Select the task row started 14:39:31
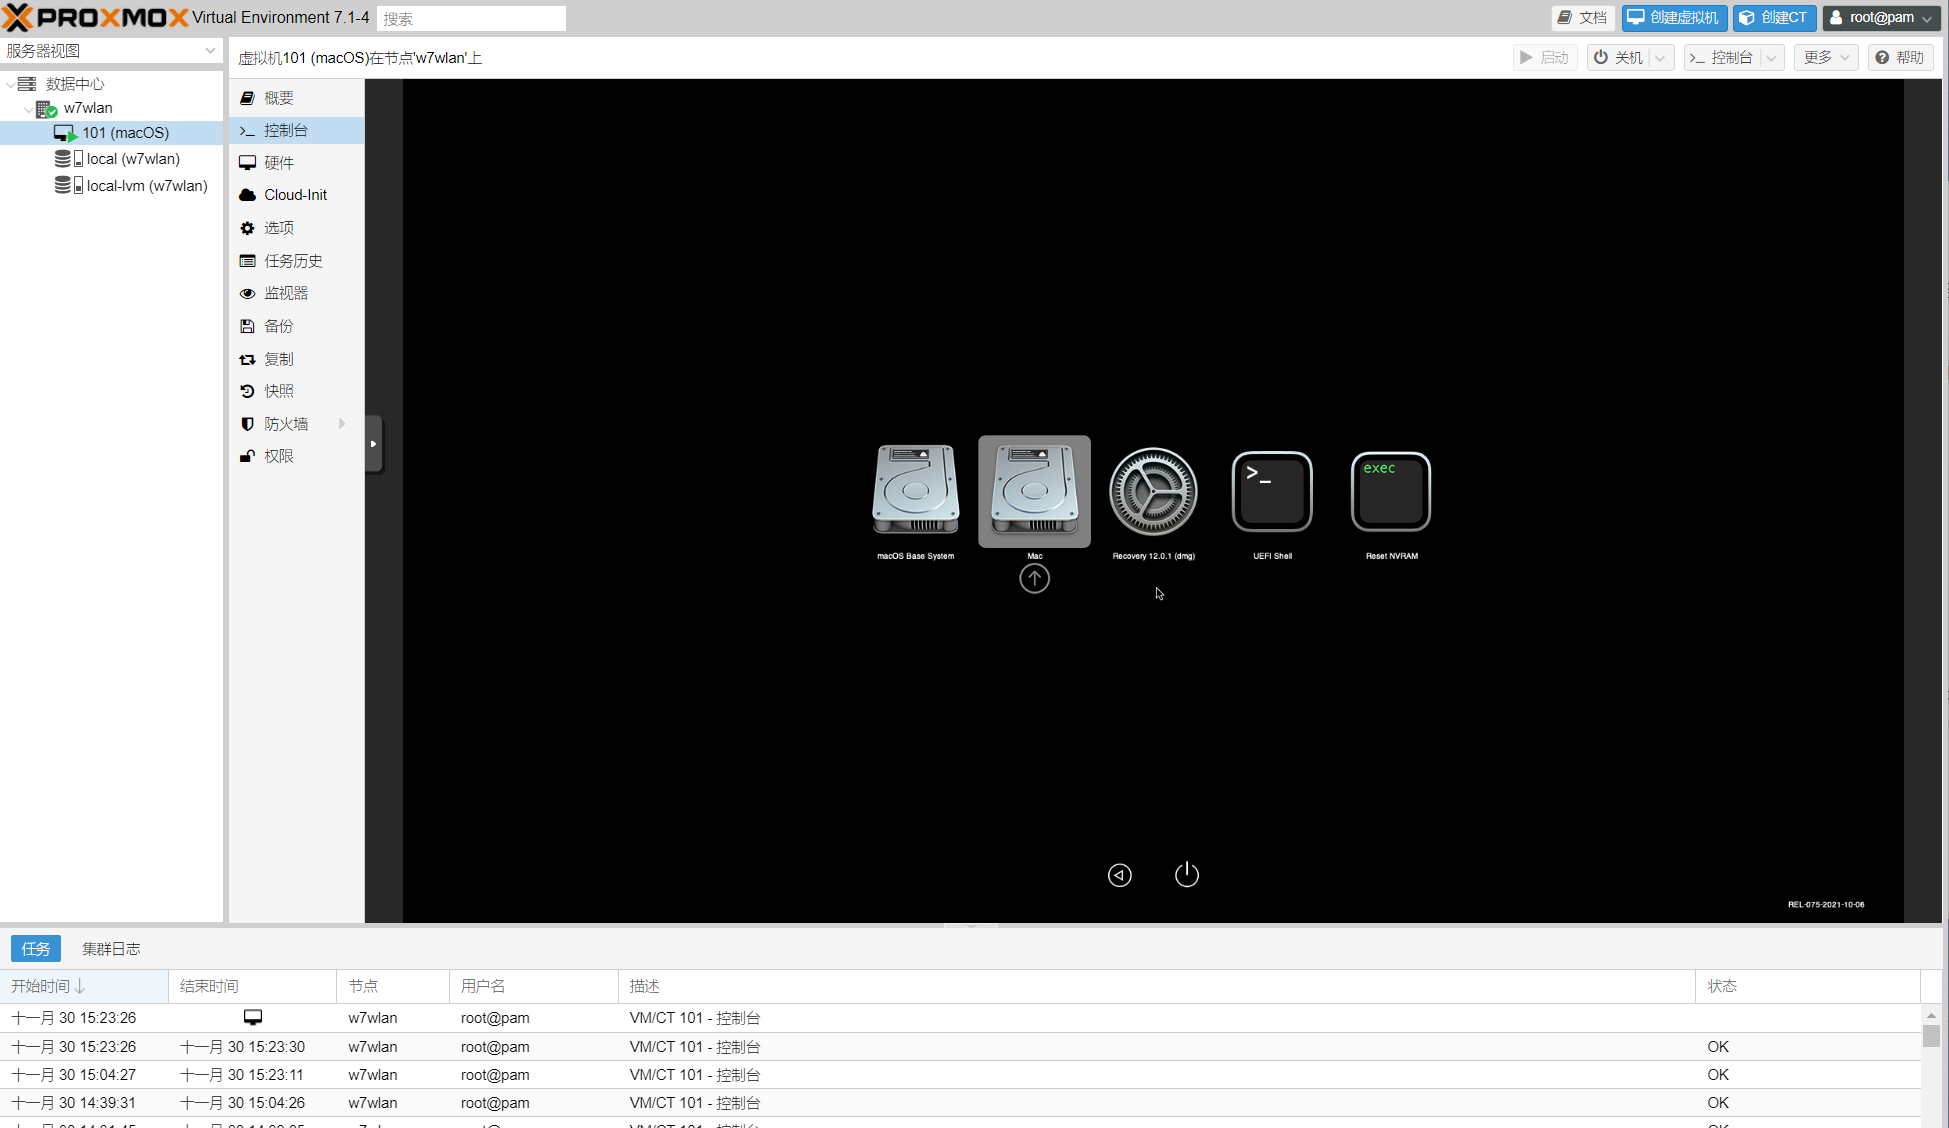The width and height of the screenshot is (1949, 1128). pyautogui.click(x=960, y=1102)
